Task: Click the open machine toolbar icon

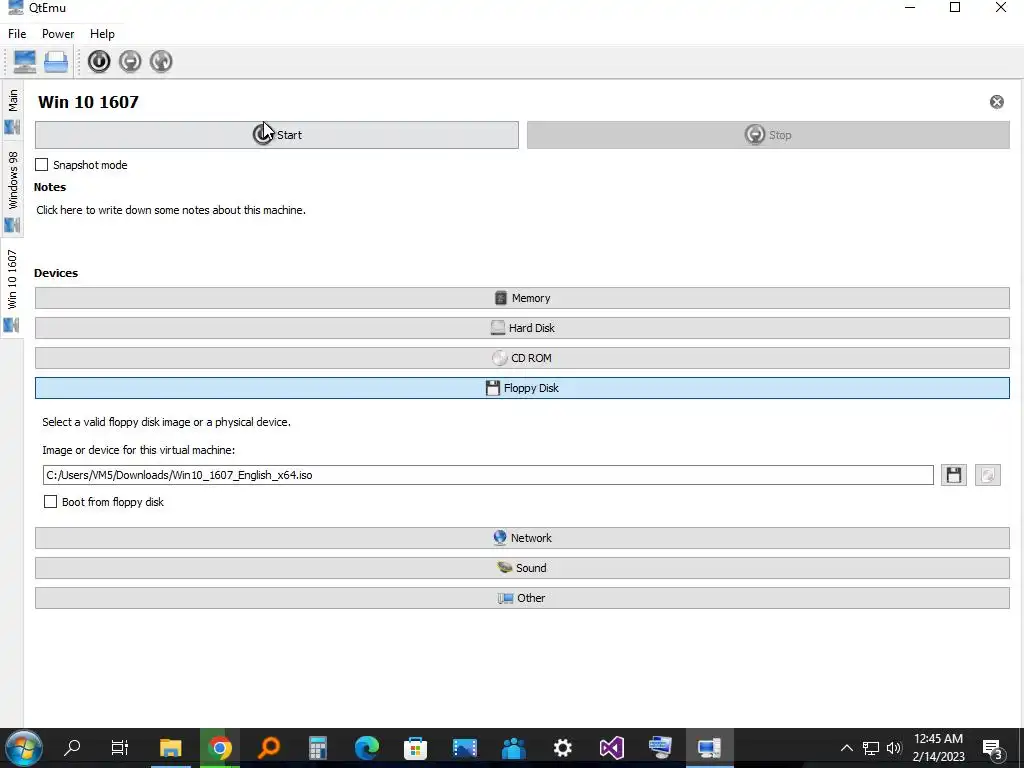Action: 56,62
